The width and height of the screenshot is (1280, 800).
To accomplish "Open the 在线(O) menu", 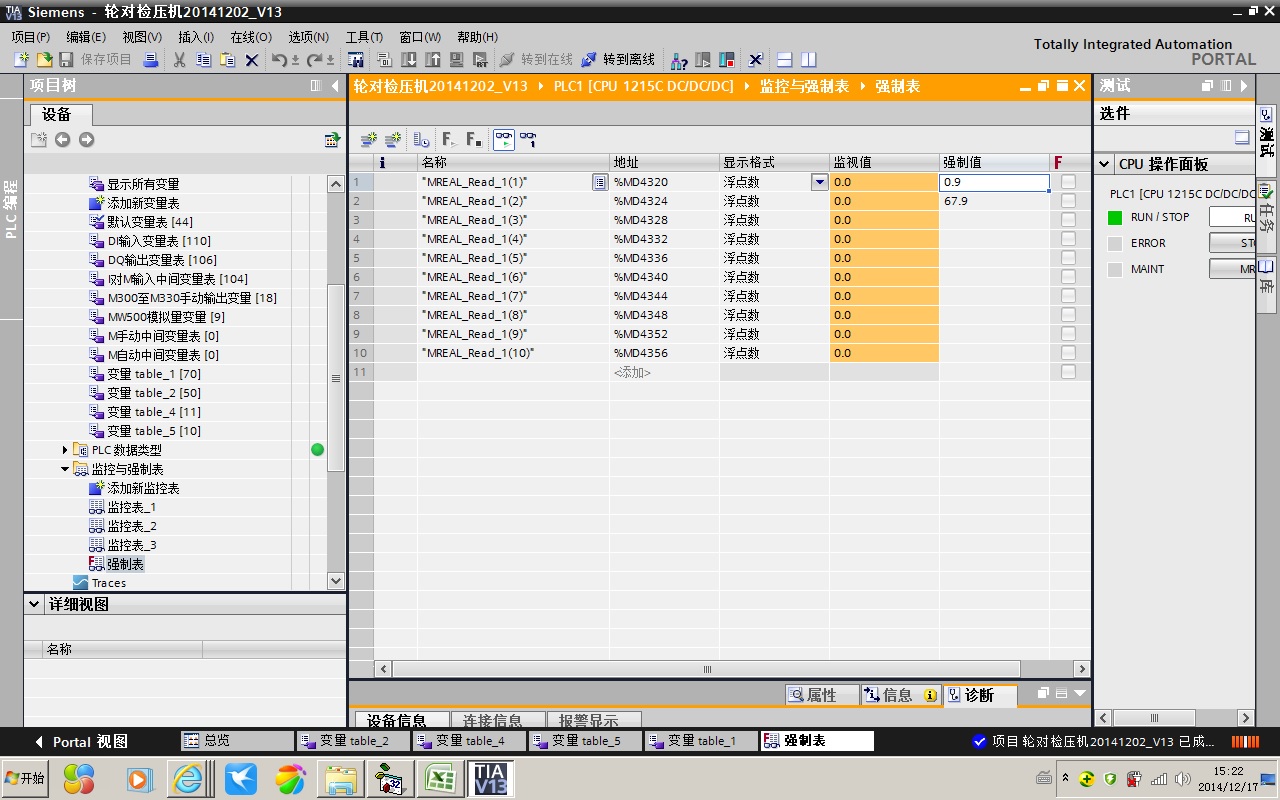I will 251,37.
